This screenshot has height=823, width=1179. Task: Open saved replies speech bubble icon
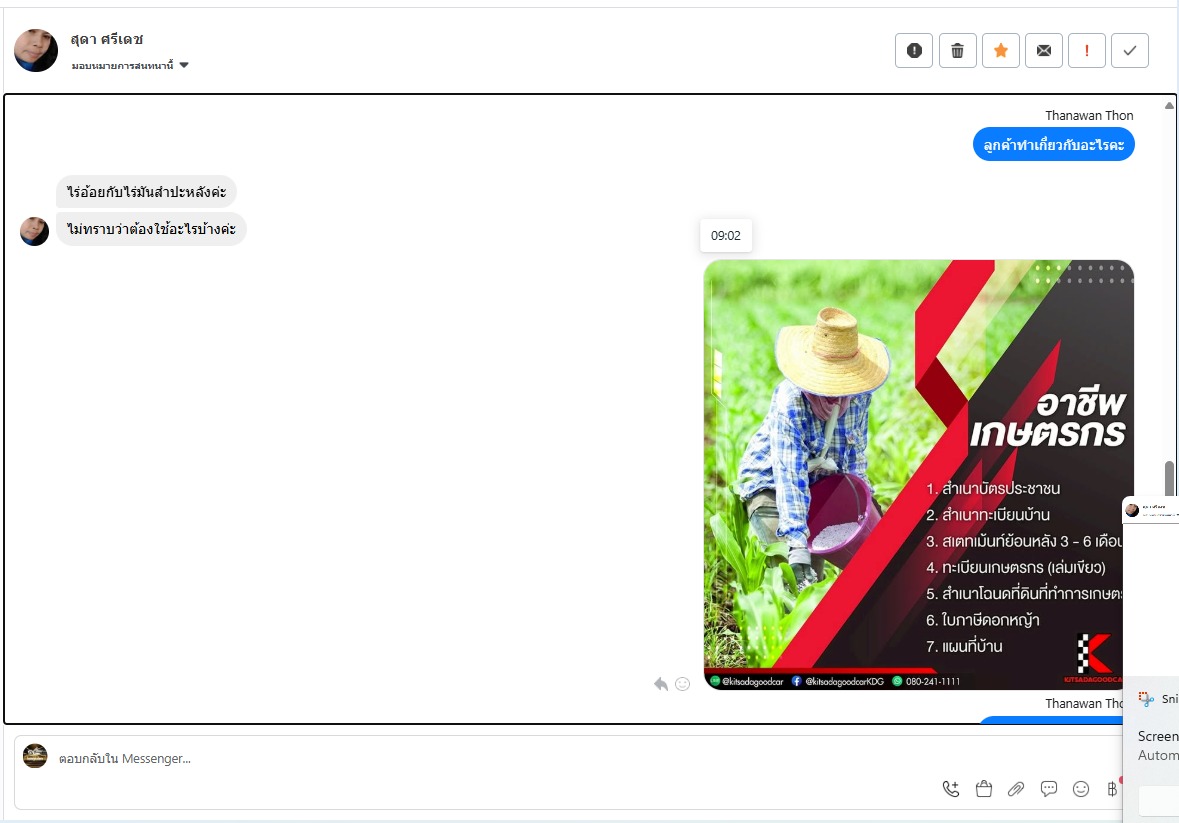point(1048,788)
